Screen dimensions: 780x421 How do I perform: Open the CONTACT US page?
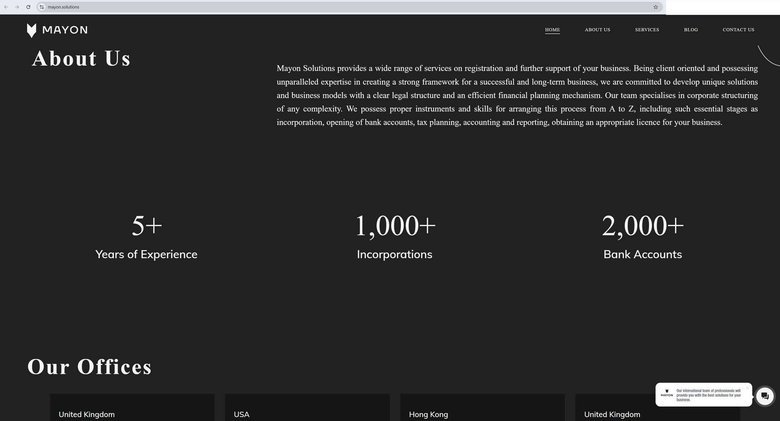point(738,30)
